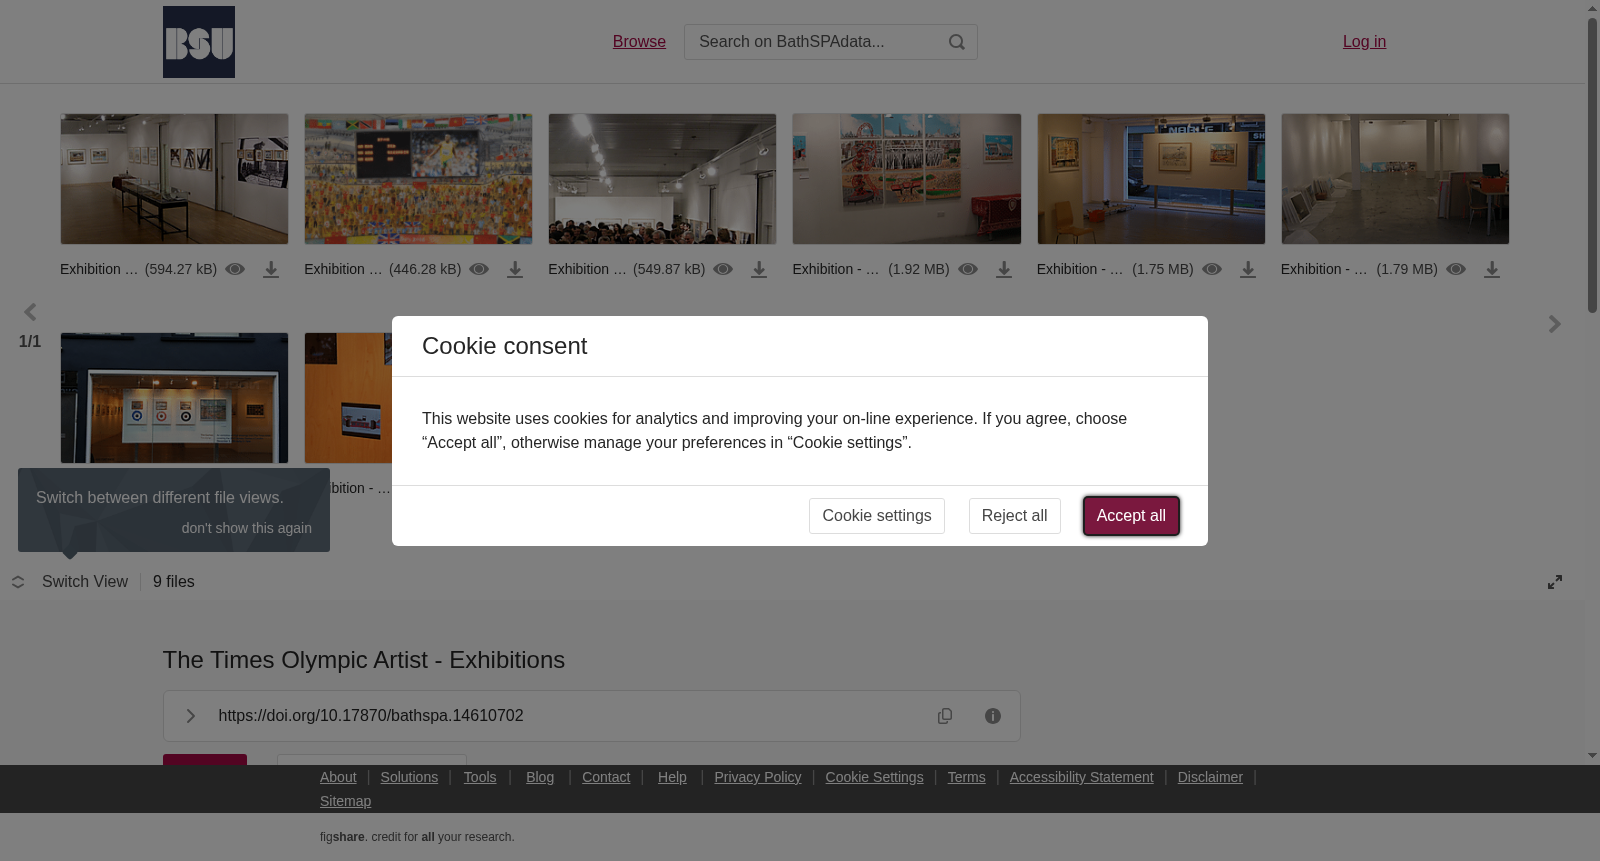The height and width of the screenshot is (861, 1600).
Task: Open Disclaimer footer link
Action: coord(1210,777)
